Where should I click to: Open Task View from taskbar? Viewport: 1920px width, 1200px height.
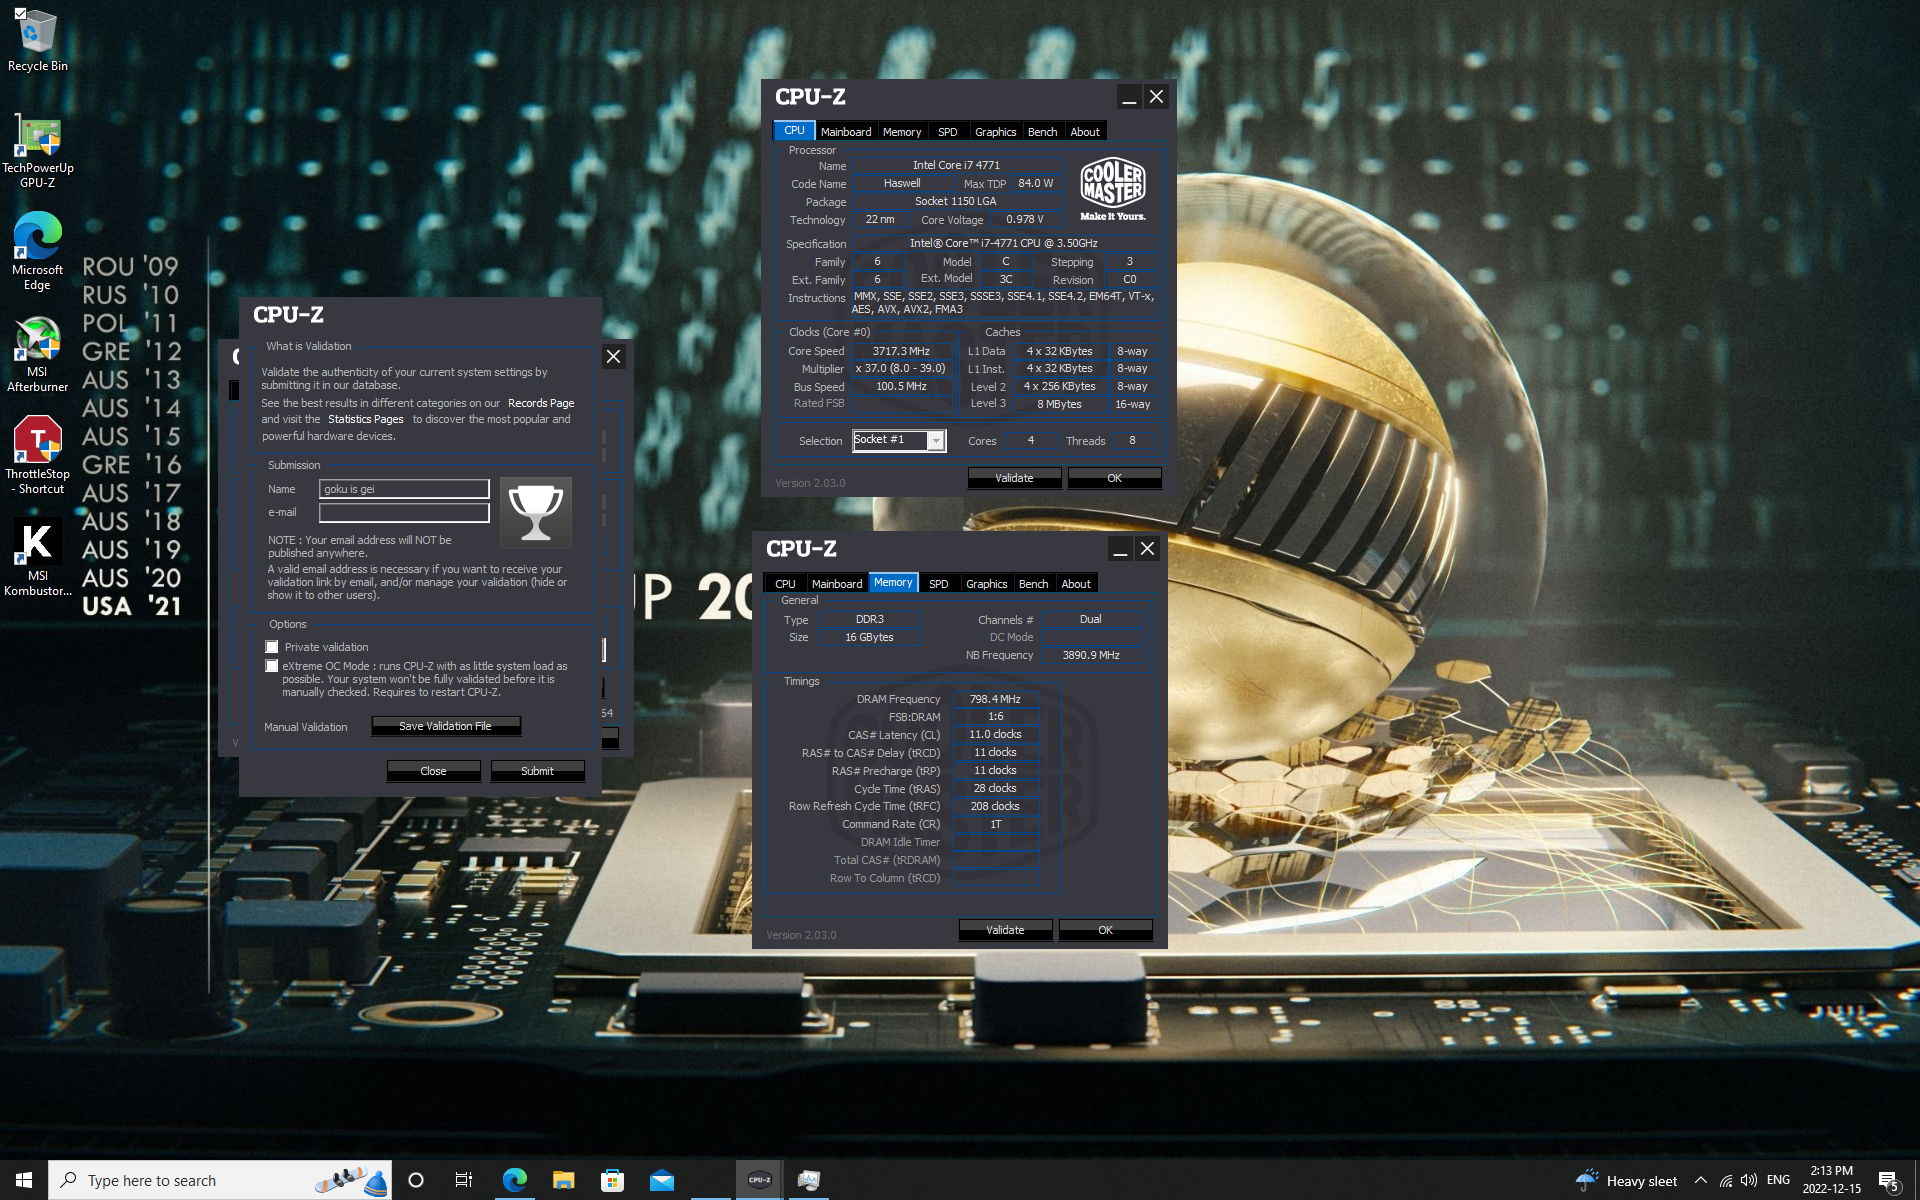pyautogui.click(x=464, y=1180)
